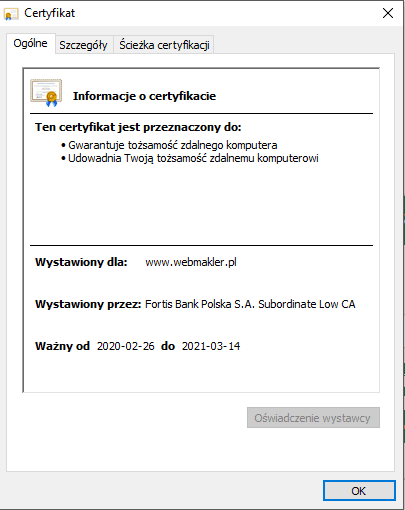This screenshot has height=510, width=405.
Task: Close the Certyfikat dialog with X
Action: click(x=388, y=13)
